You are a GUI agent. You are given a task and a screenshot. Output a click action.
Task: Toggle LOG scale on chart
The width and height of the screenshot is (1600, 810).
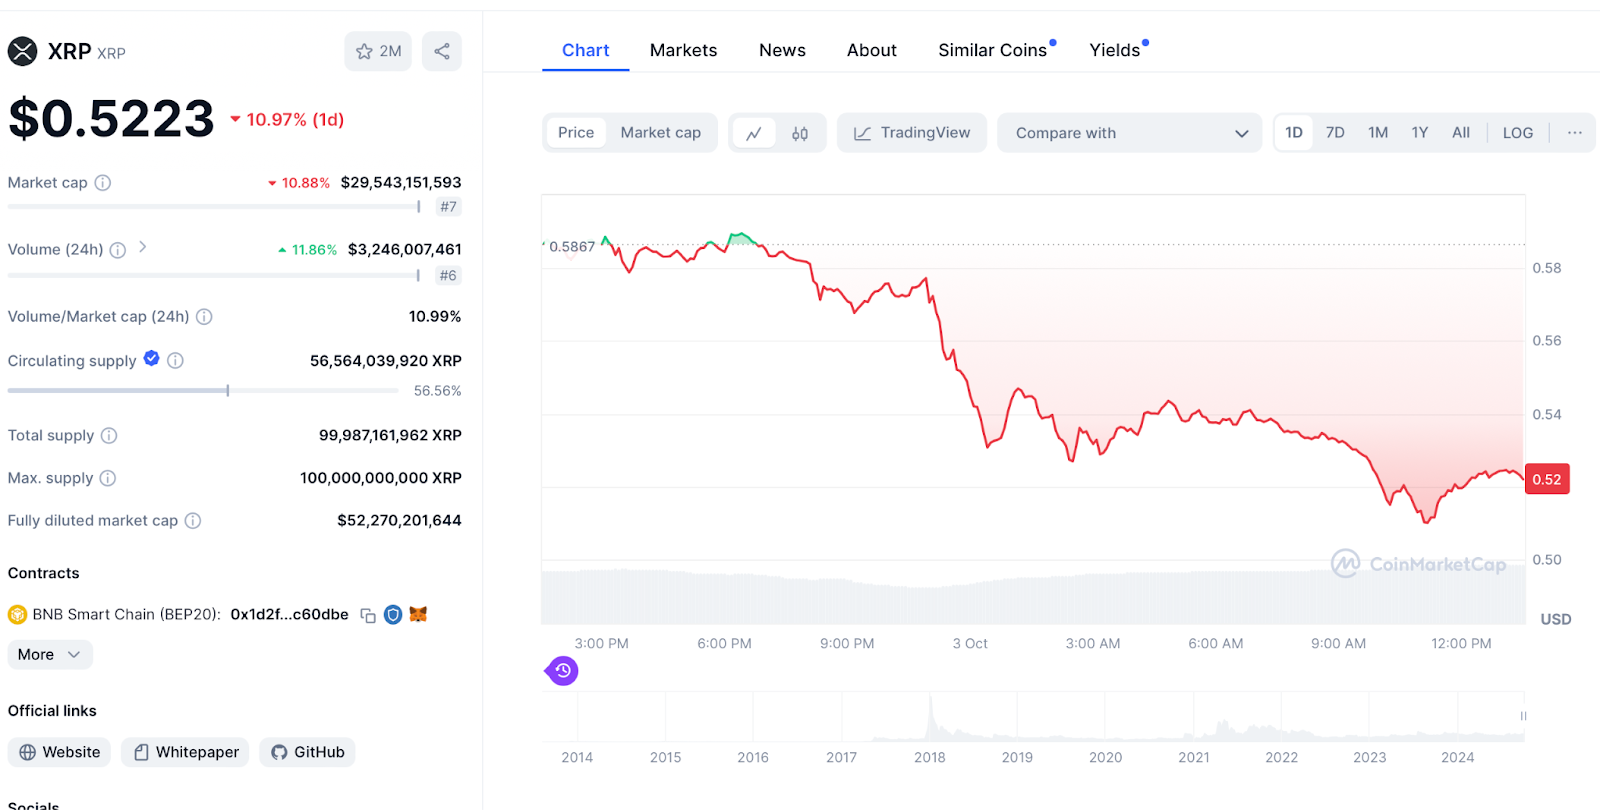(x=1518, y=133)
